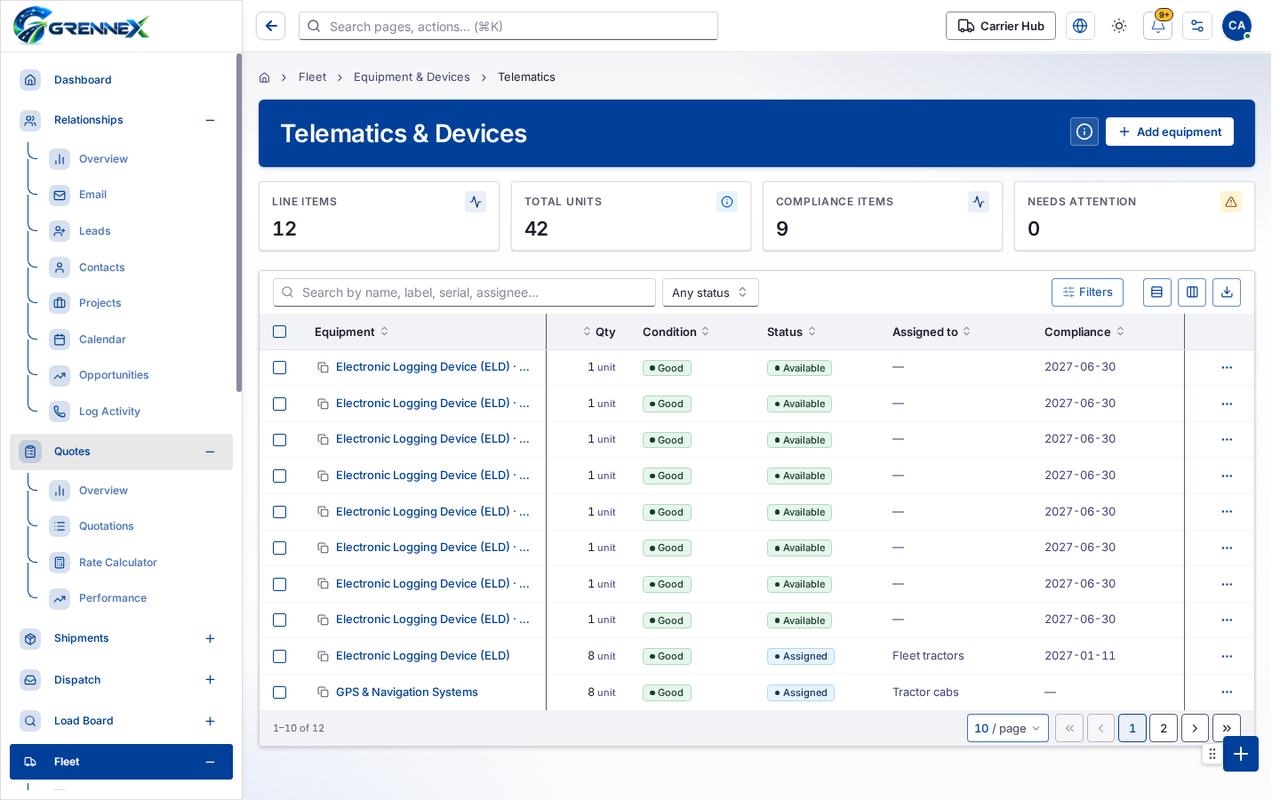The image size is (1280, 800).
Task: Focus the equipment search by name field
Action: pyautogui.click(x=464, y=292)
